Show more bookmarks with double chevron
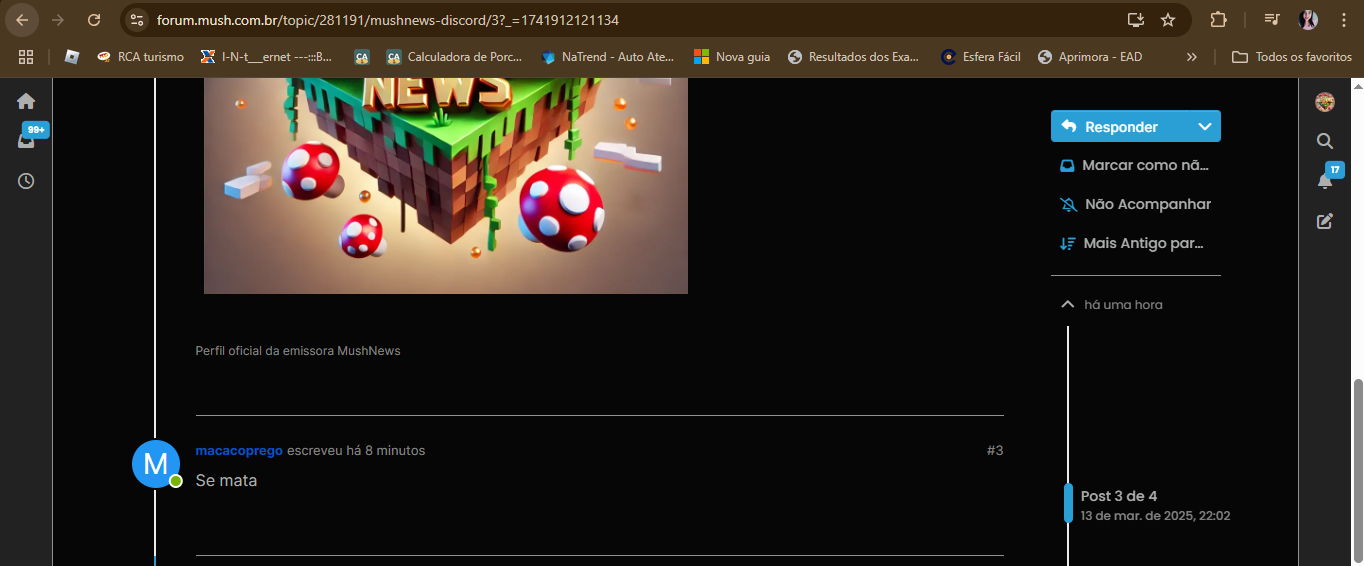Screen dimensions: 1364x566 [x=1191, y=57]
